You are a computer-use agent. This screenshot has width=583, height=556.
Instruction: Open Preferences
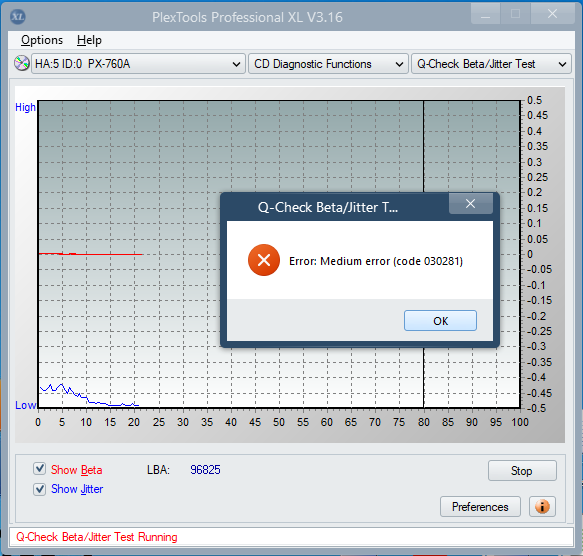click(480, 507)
